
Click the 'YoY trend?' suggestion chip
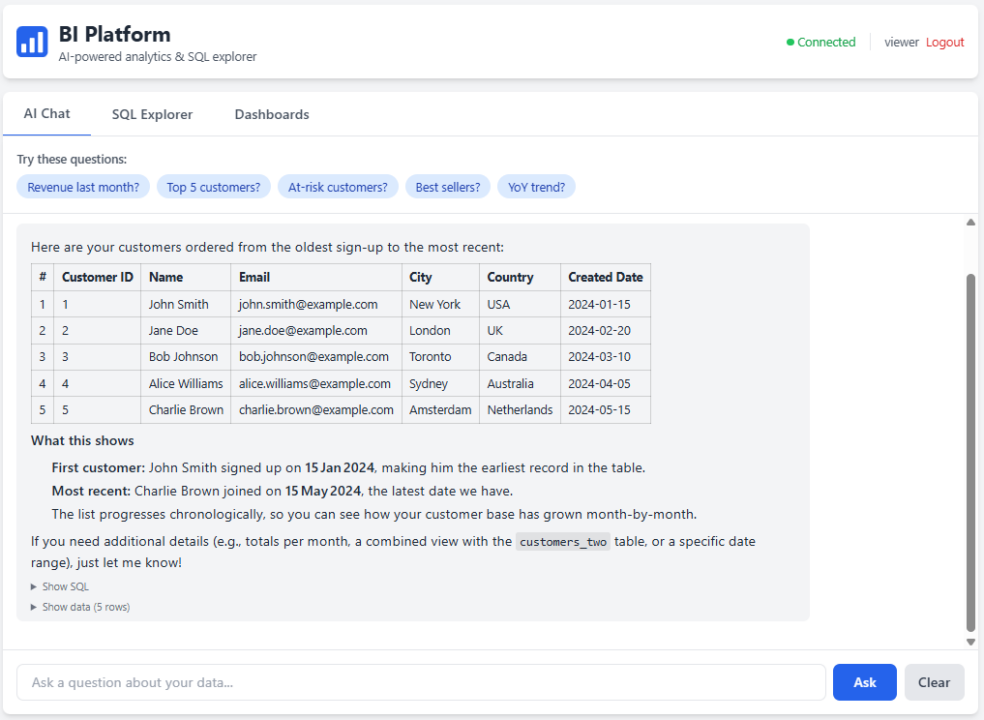536,187
